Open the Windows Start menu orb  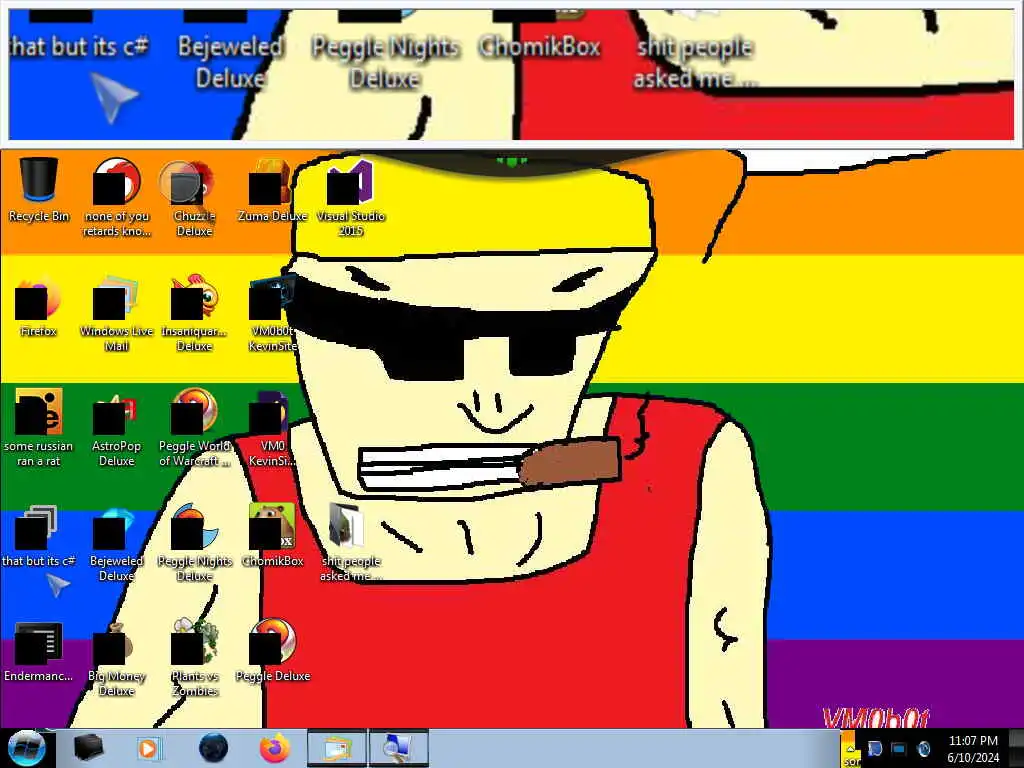pyautogui.click(x=25, y=748)
